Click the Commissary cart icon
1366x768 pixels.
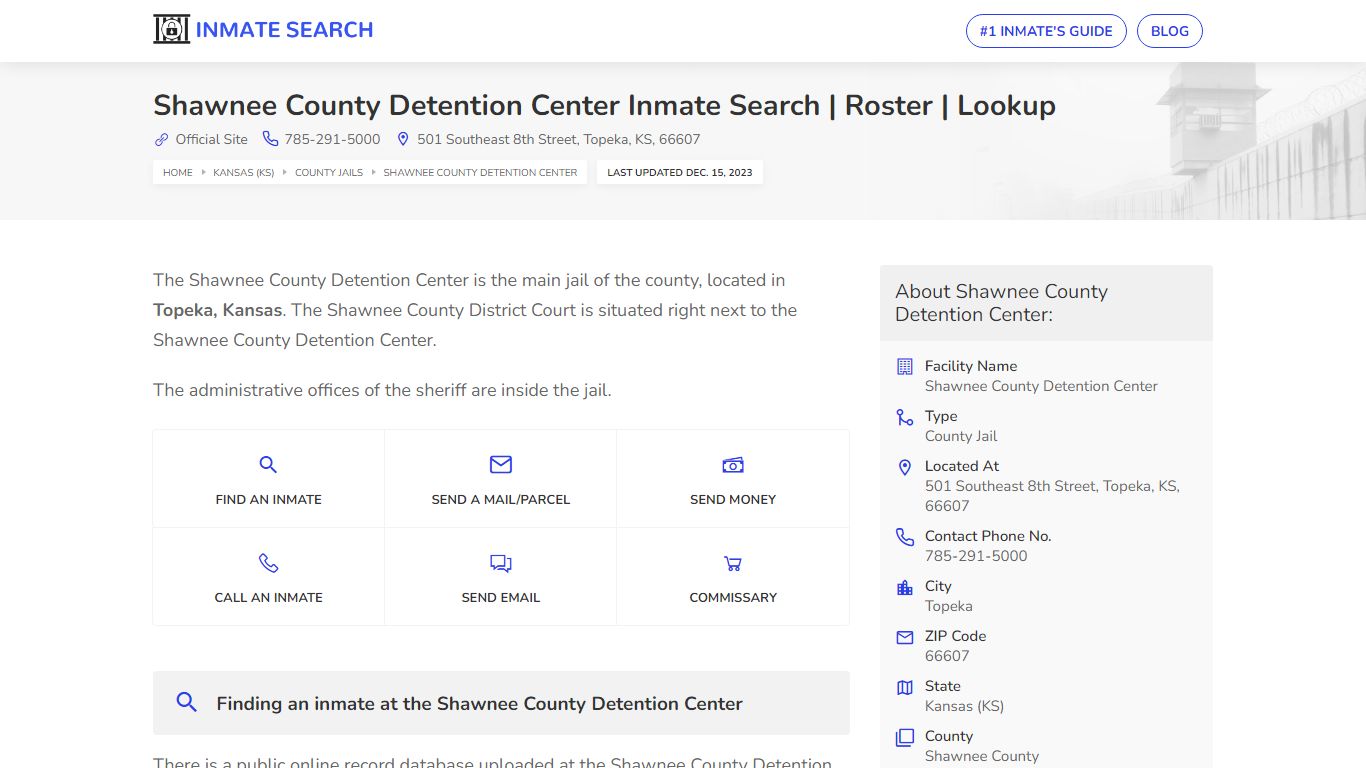(733, 563)
